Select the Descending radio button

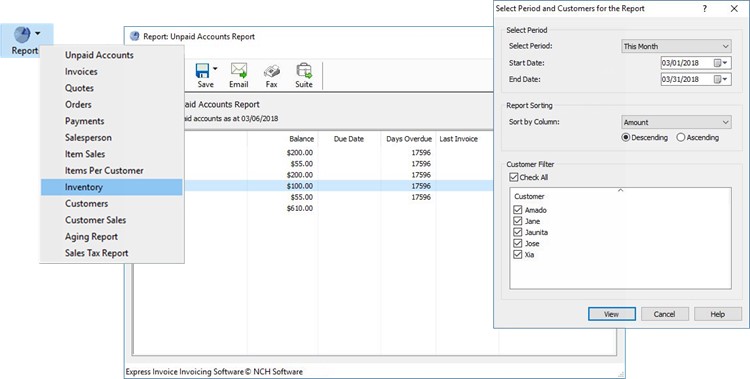625,138
